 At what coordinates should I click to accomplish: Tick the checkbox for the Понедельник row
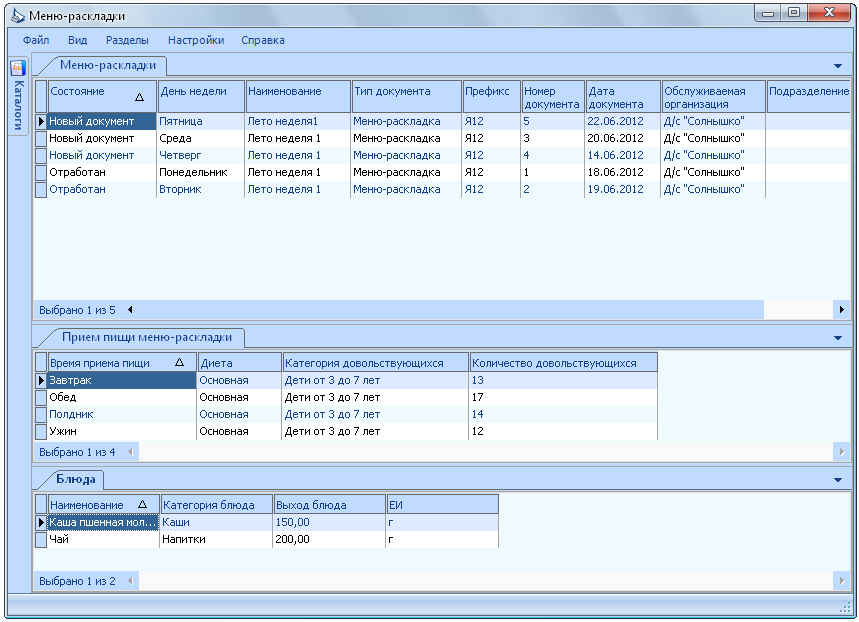click(x=41, y=173)
